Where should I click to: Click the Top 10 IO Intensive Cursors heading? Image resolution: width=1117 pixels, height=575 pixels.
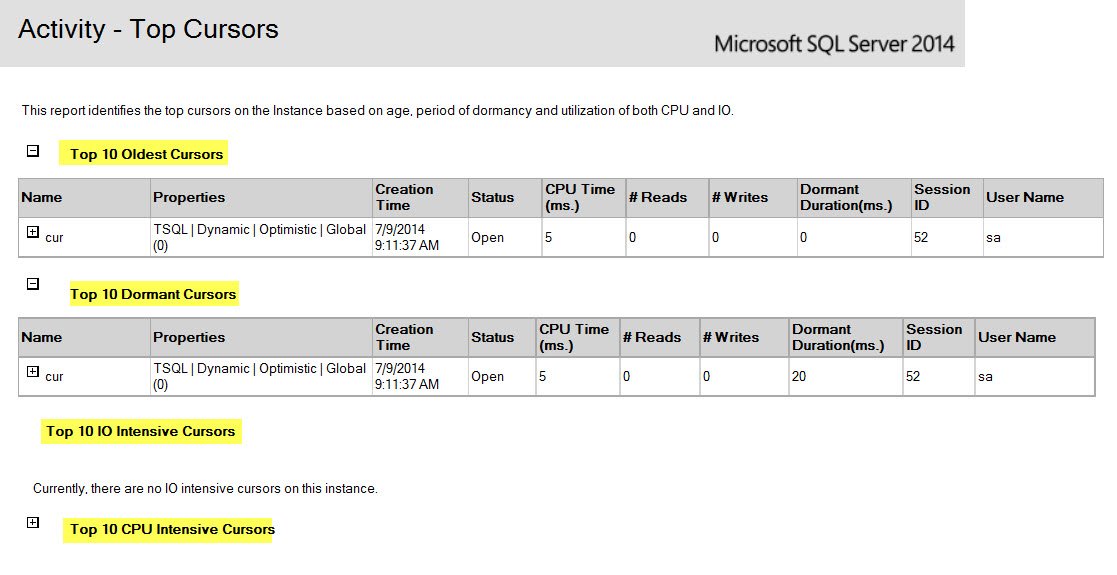141,431
